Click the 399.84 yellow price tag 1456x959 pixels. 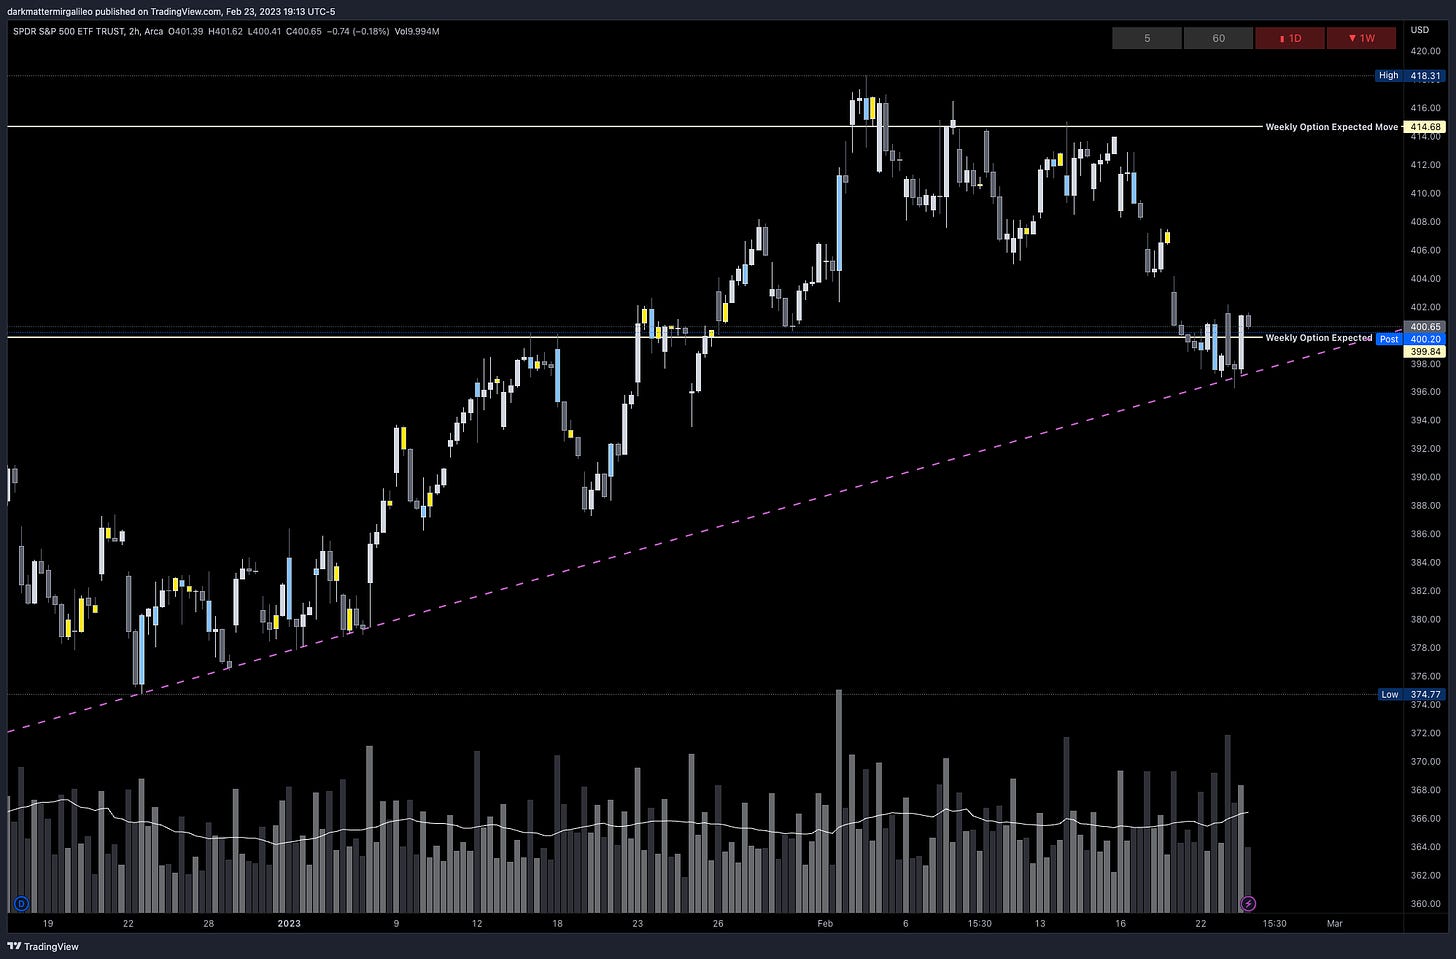pyautogui.click(x=1425, y=352)
